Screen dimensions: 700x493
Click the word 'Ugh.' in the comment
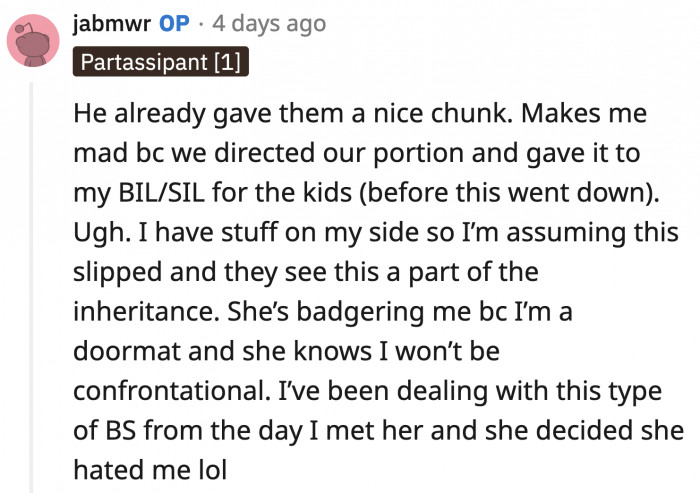[x=98, y=232]
